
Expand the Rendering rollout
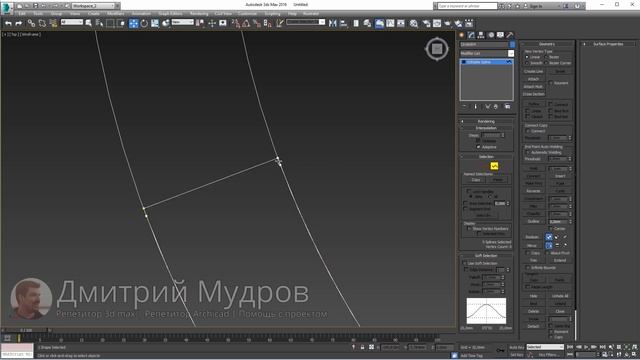click(486, 121)
